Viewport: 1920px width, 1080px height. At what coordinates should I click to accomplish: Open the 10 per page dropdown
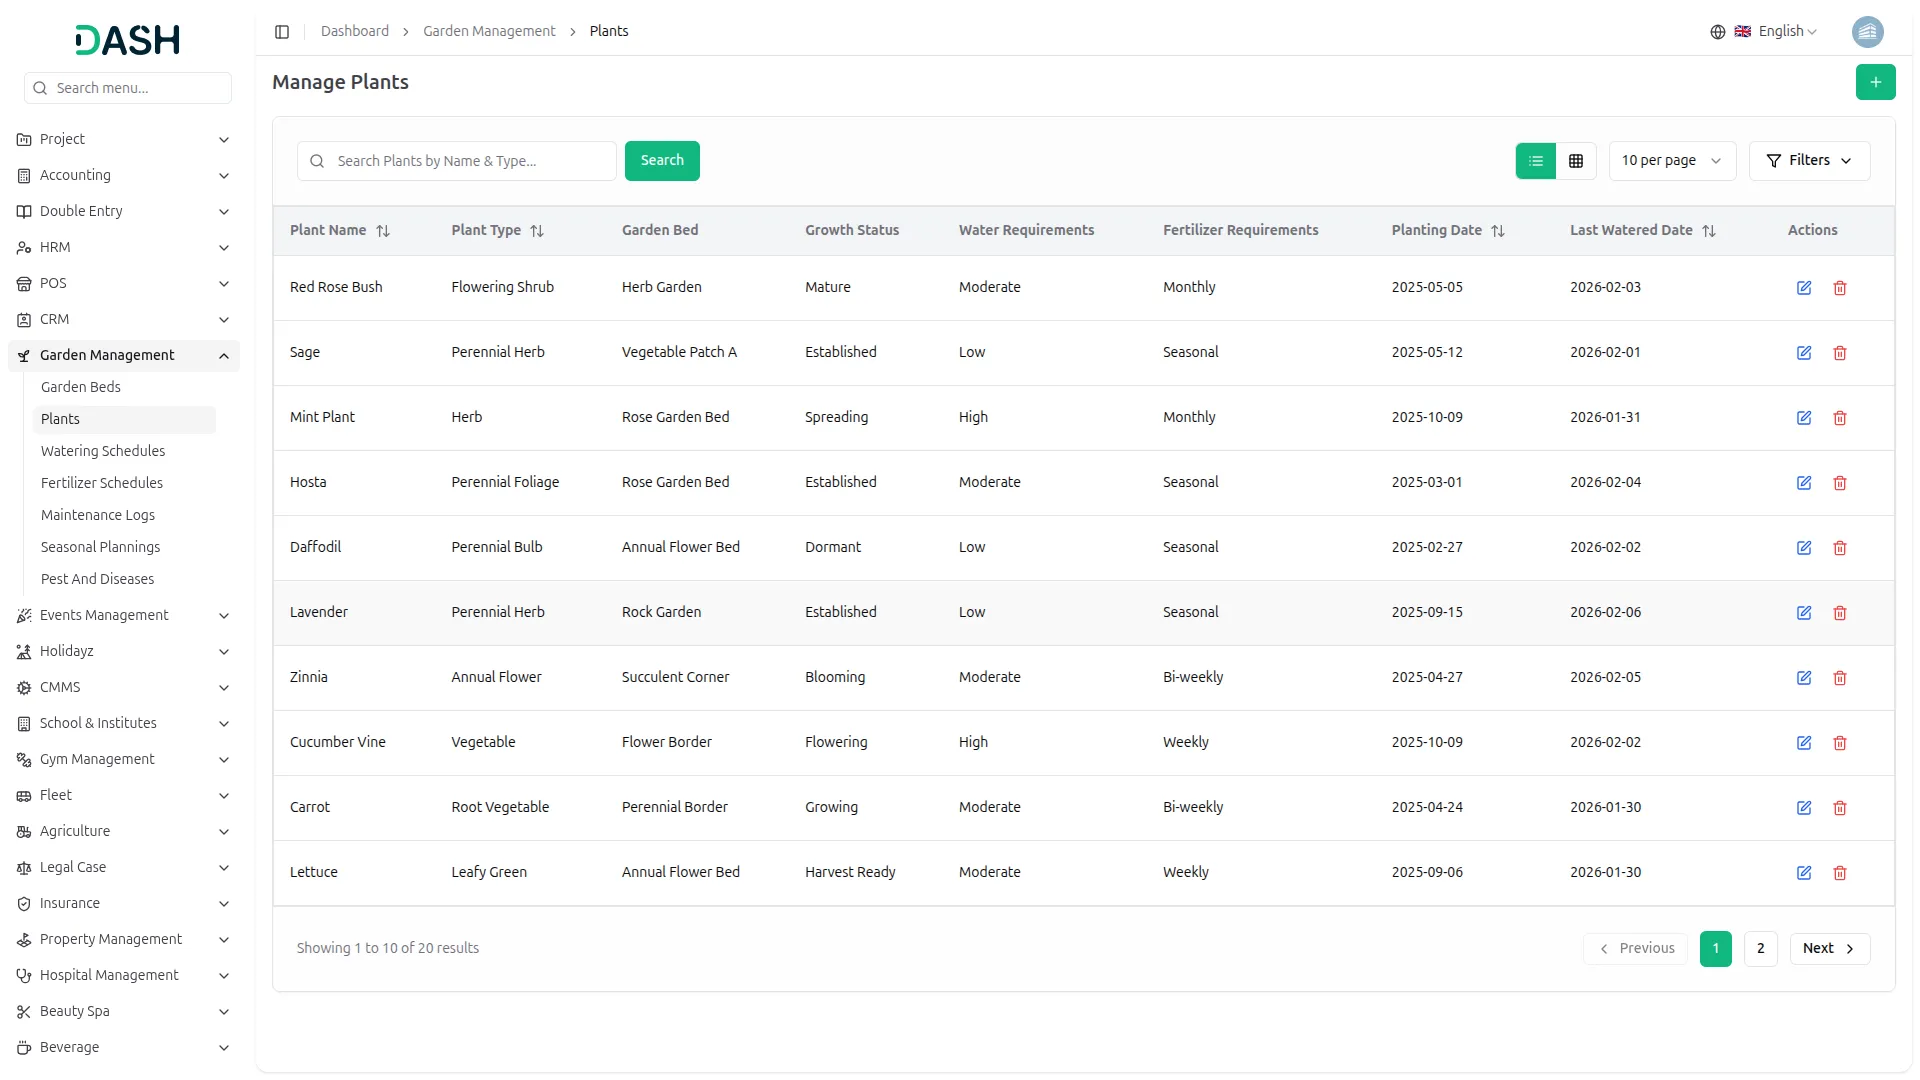[1671, 161]
